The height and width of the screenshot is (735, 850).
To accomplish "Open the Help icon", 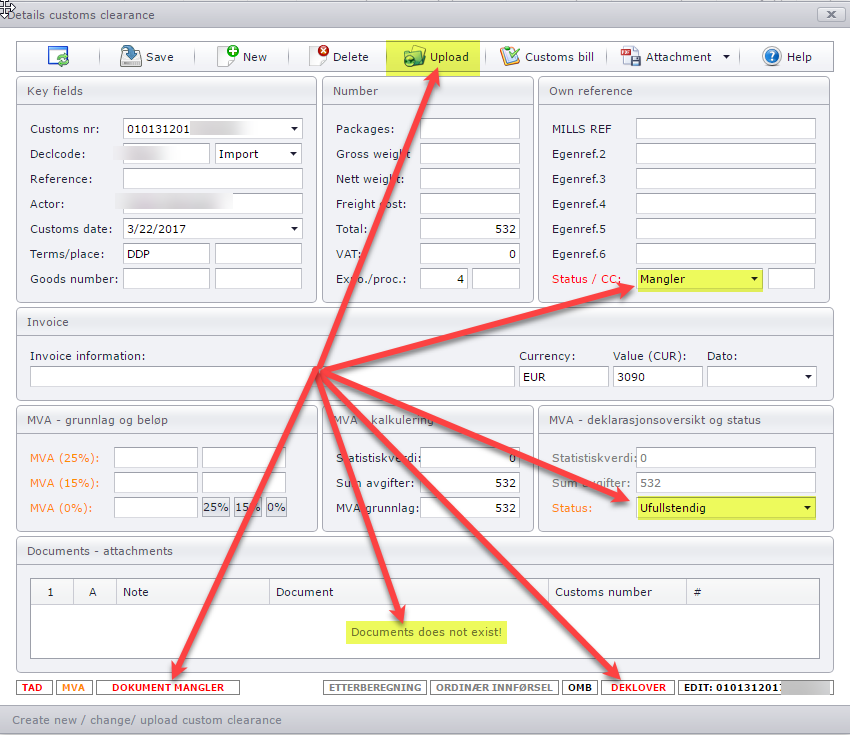I will coord(771,57).
